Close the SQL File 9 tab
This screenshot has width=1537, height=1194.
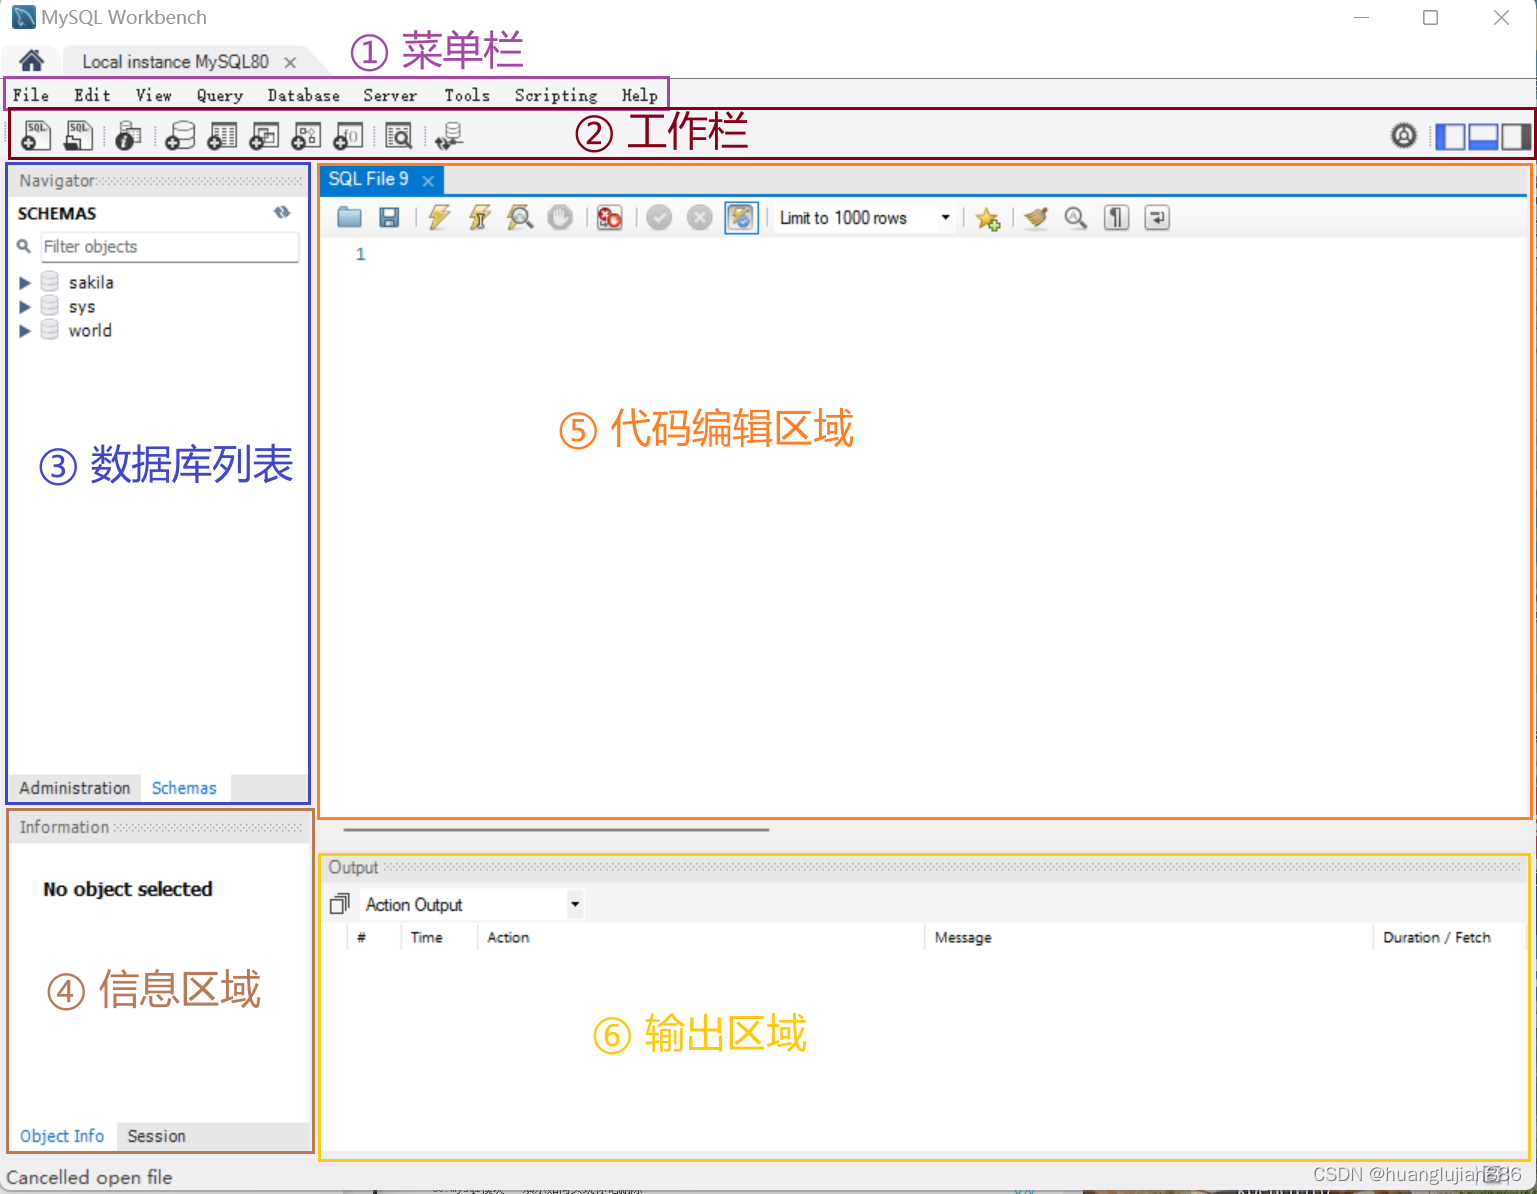pyautogui.click(x=428, y=180)
